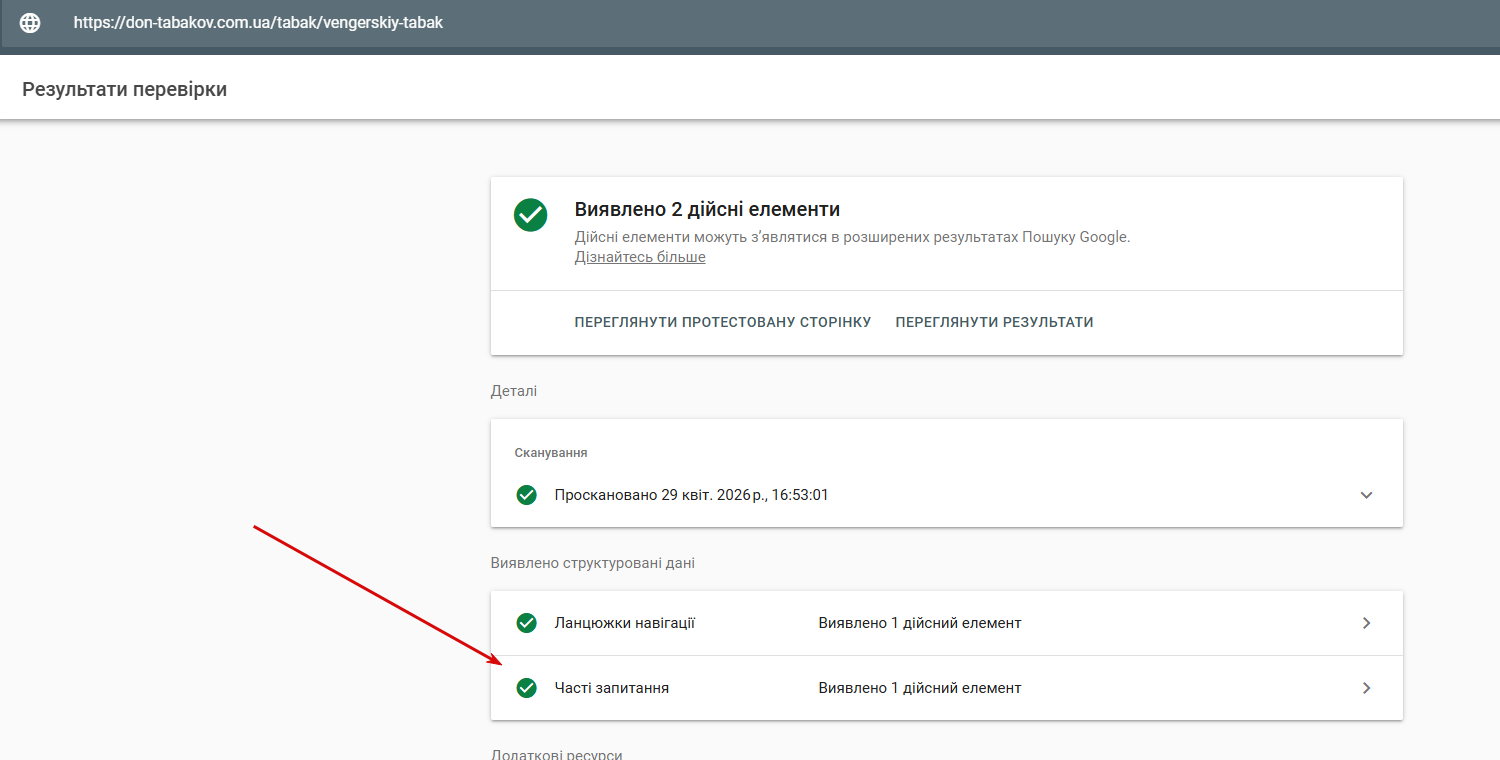Click the valid item status in the Ланцюжки навігації row
Image resolution: width=1500 pixels, height=760 pixels.
919,623
